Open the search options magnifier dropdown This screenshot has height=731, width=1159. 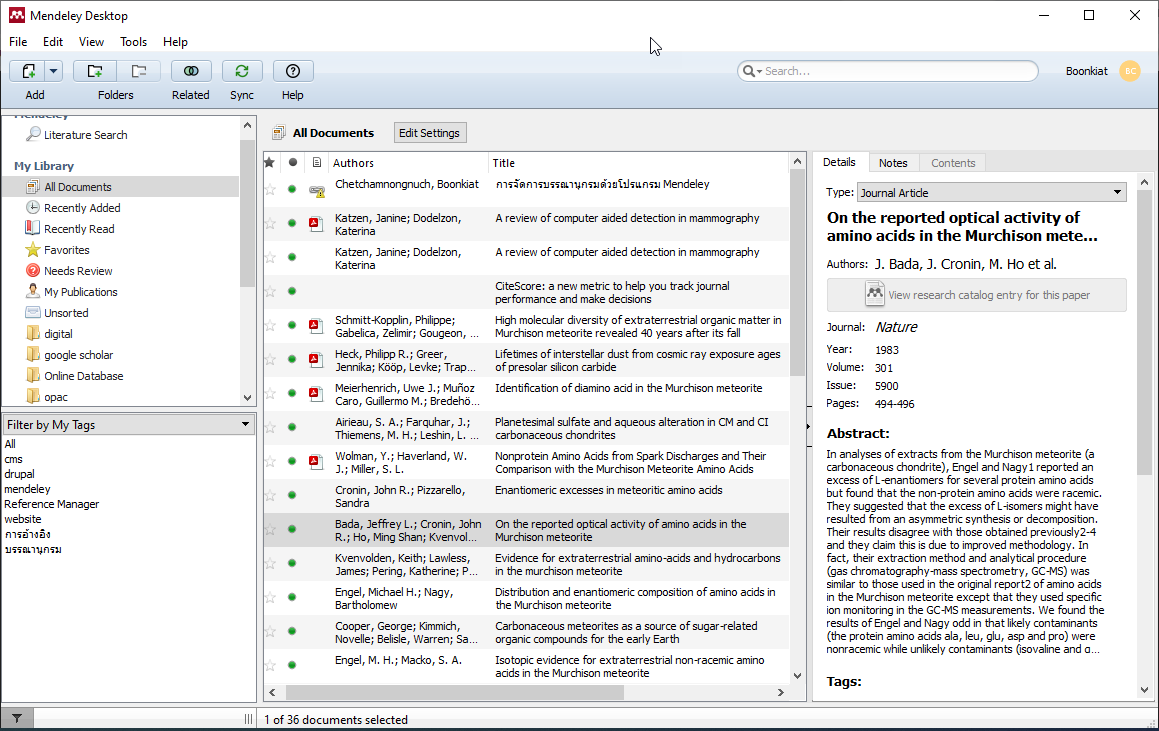[x=752, y=71]
